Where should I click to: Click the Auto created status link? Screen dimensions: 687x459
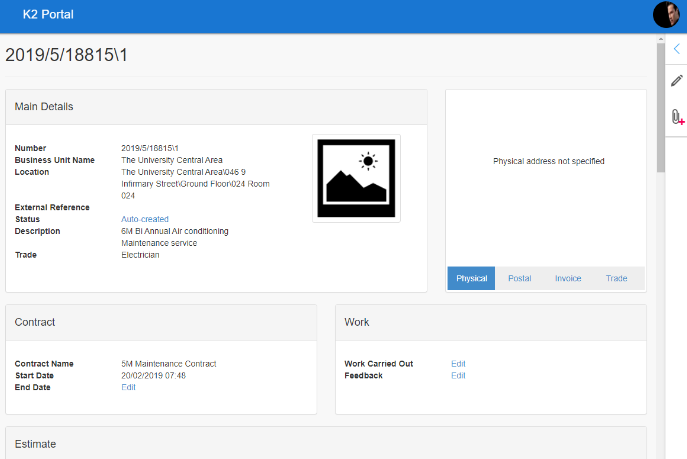coord(145,219)
